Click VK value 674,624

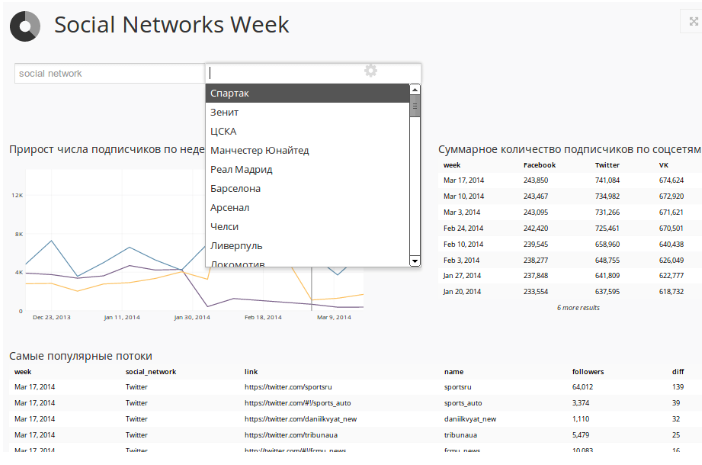coord(671,180)
